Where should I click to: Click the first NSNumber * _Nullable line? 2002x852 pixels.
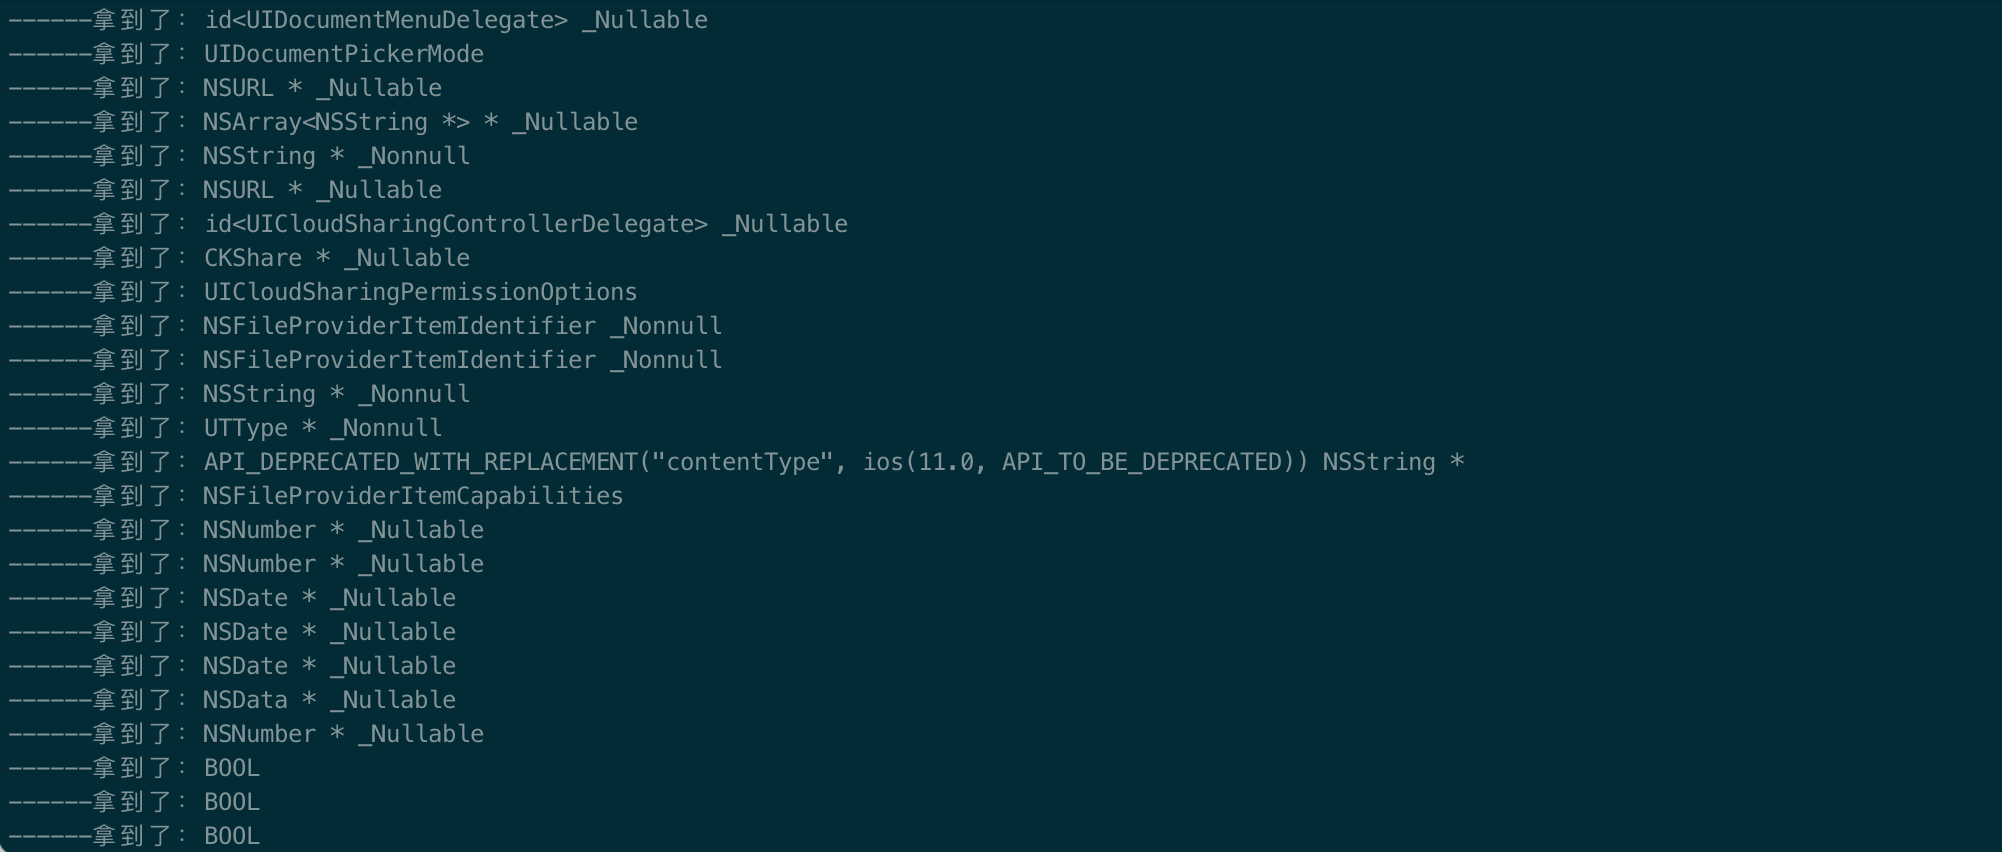click(246, 530)
